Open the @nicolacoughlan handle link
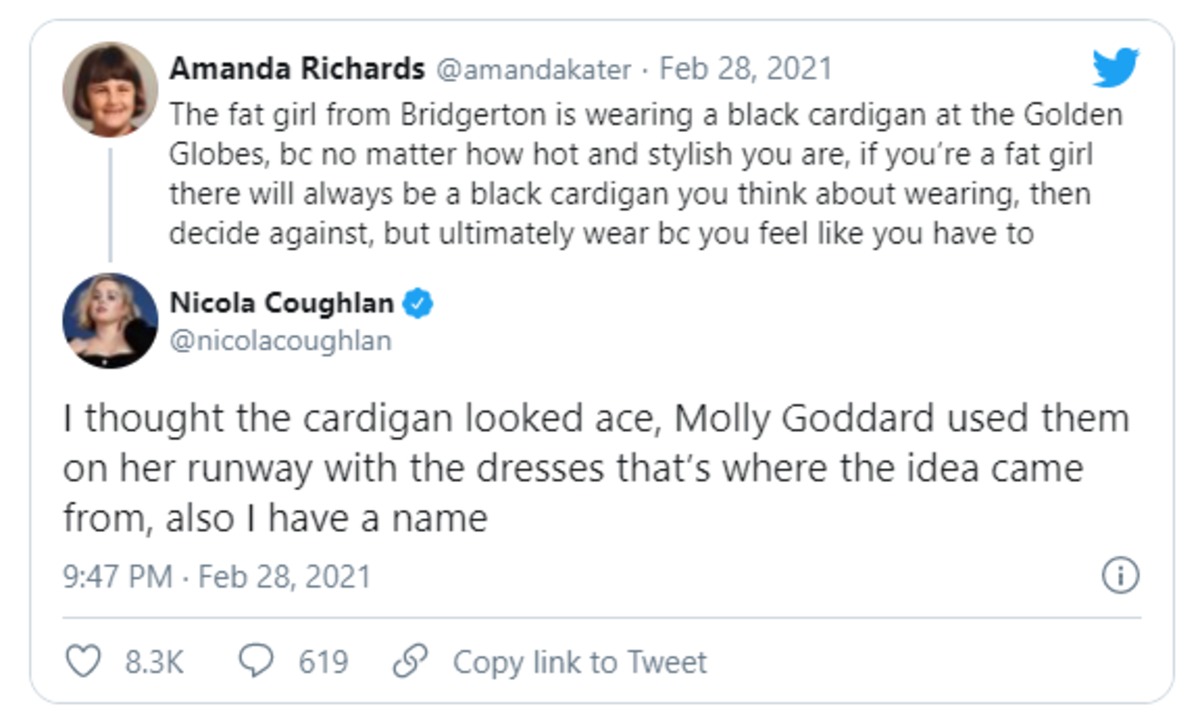This screenshot has height=723, width=1200. [281, 340]
